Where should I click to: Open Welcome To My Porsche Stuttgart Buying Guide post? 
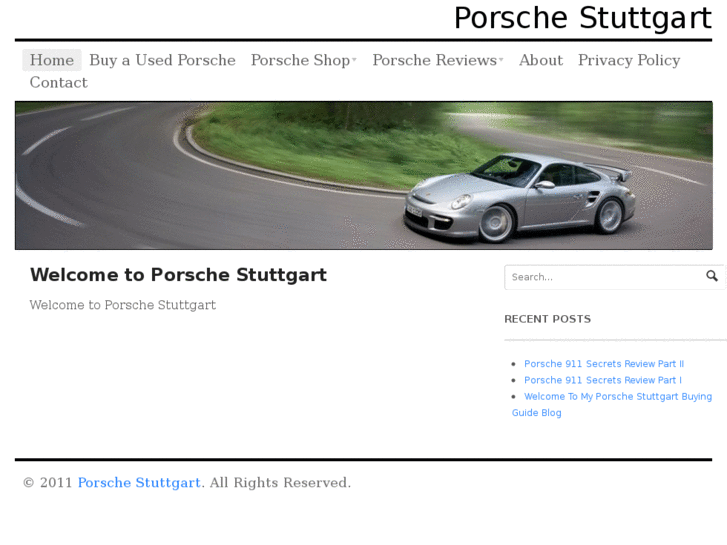point(612,404)
